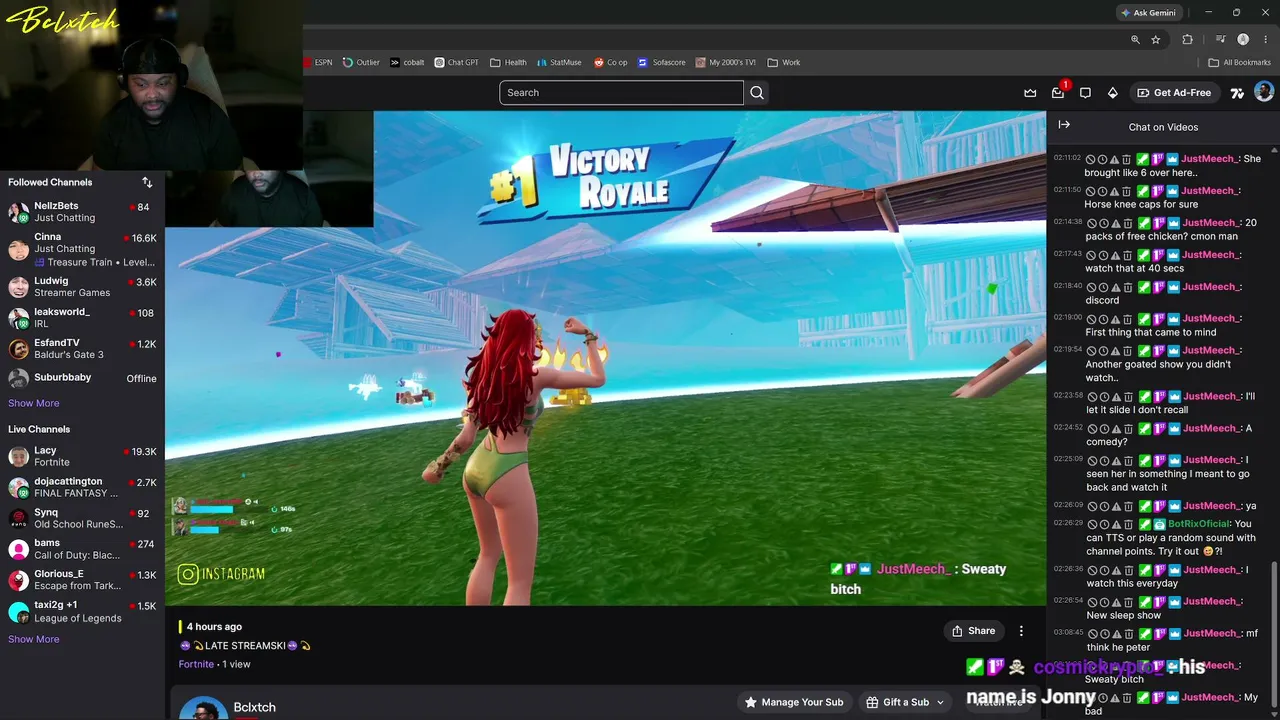Screen dimensions: 1280x720
Task: Delete the 'discord' chat message via trash icon
Action: click(x=1127, y=287)
